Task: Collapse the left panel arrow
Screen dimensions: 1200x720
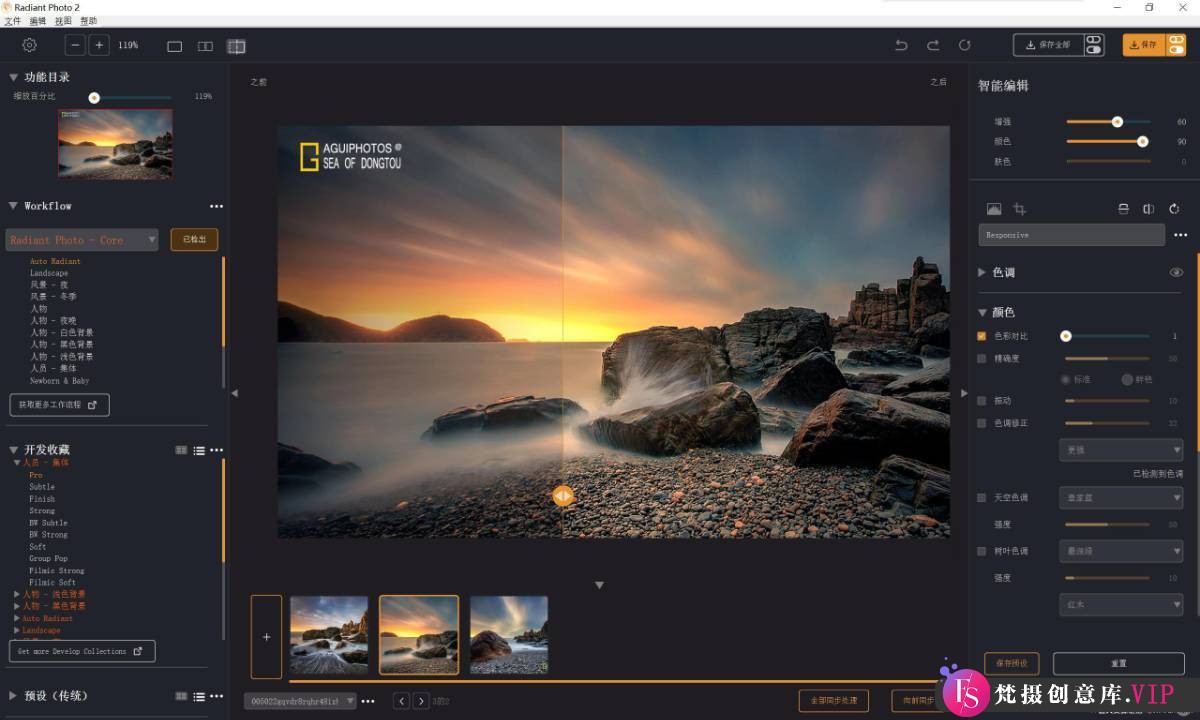Action: tap(235, 393)
